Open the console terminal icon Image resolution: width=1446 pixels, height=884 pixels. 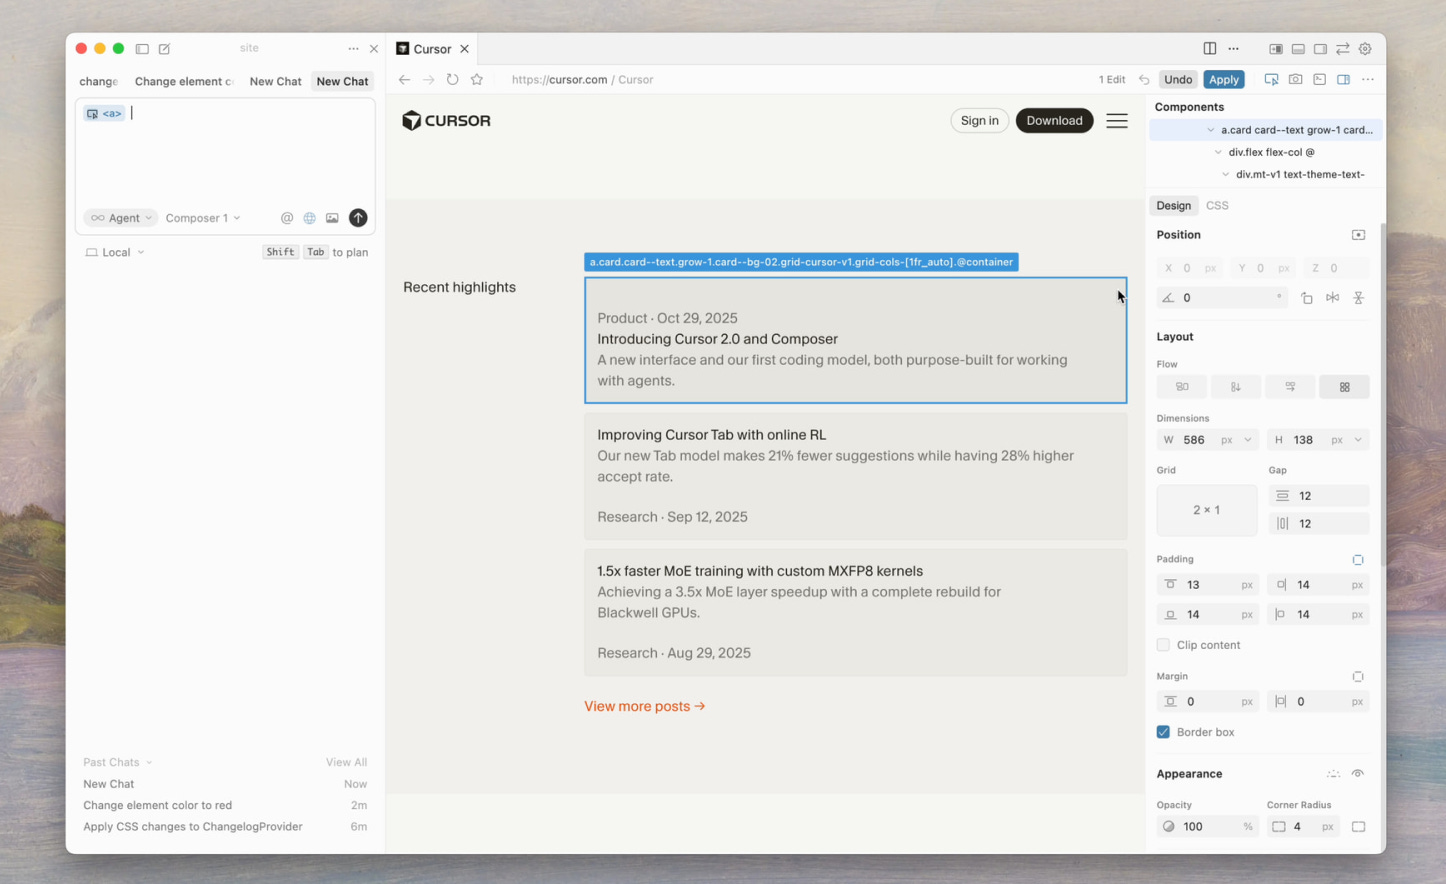[x=1320, y=80]
